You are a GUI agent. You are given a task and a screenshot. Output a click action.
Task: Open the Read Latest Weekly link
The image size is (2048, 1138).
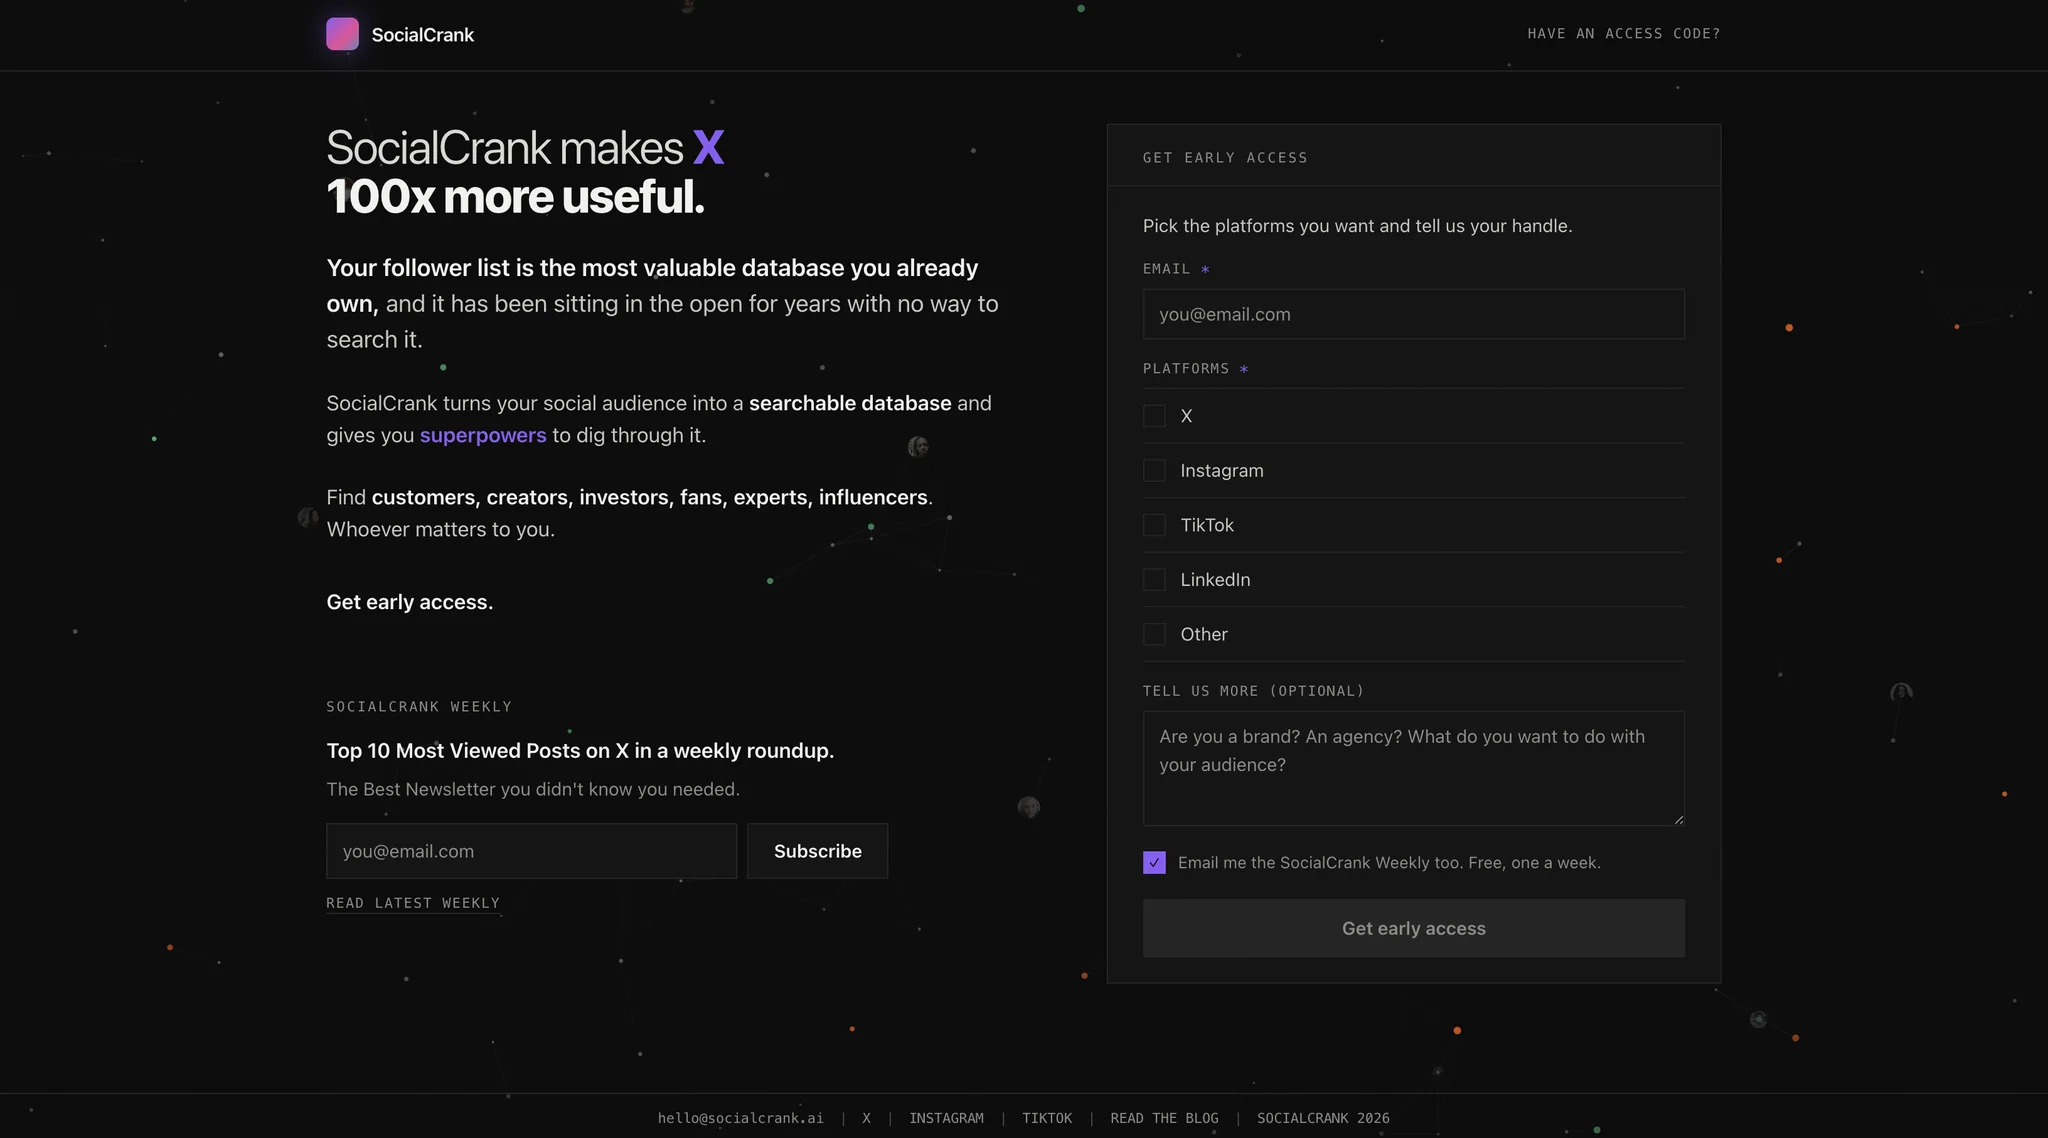(413, 903)
